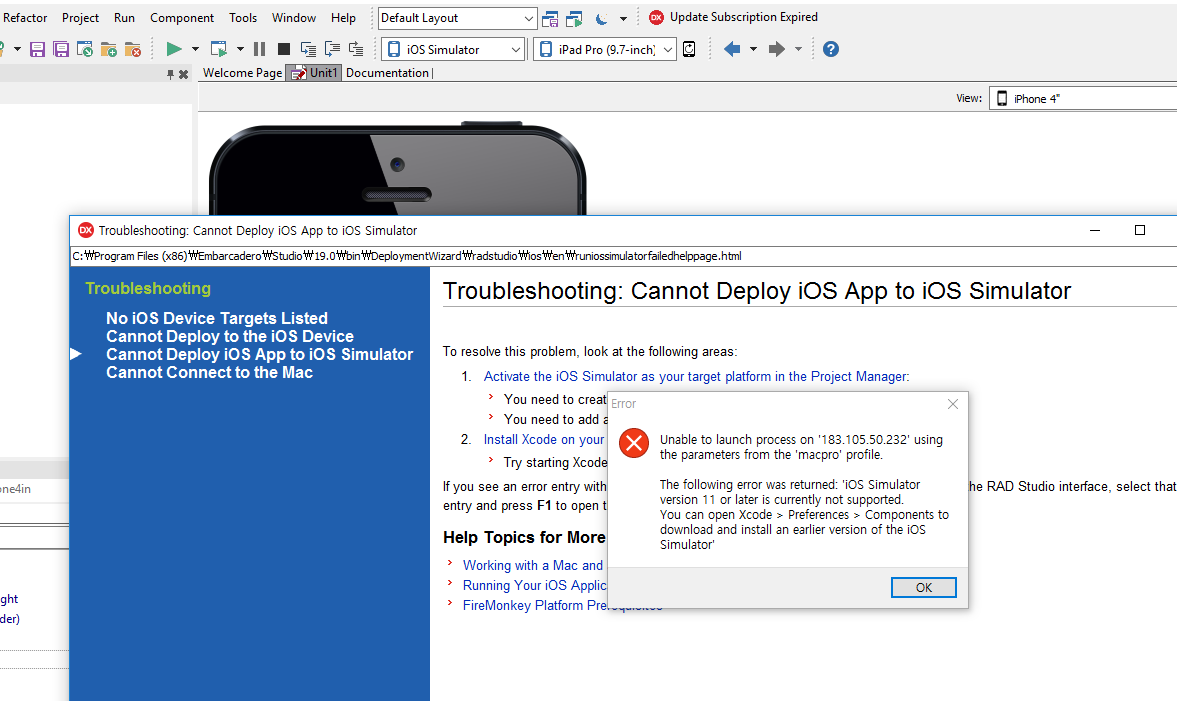Click the Pause execution icon
The width and height of the screenshot is (1177, 701).
pyautogui.click(x=260, y=49)
